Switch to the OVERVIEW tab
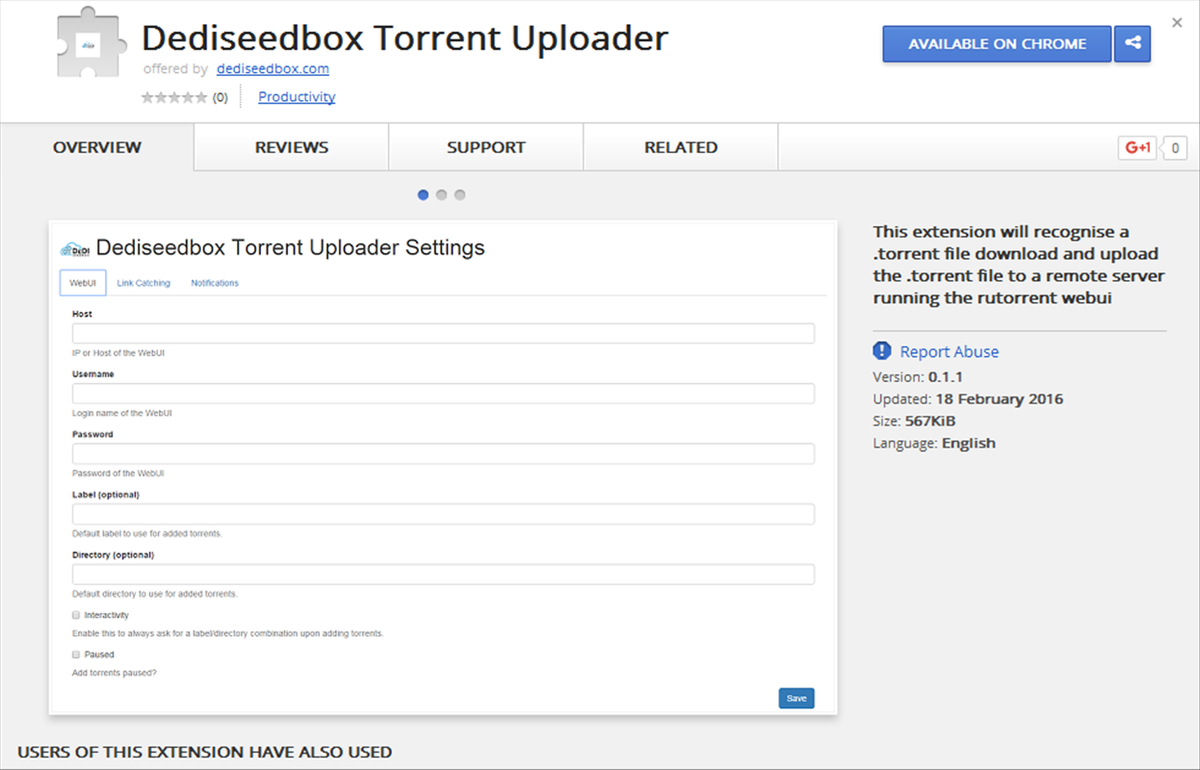The width and height of the screenshot is (1200, 770). pos(97,147)
